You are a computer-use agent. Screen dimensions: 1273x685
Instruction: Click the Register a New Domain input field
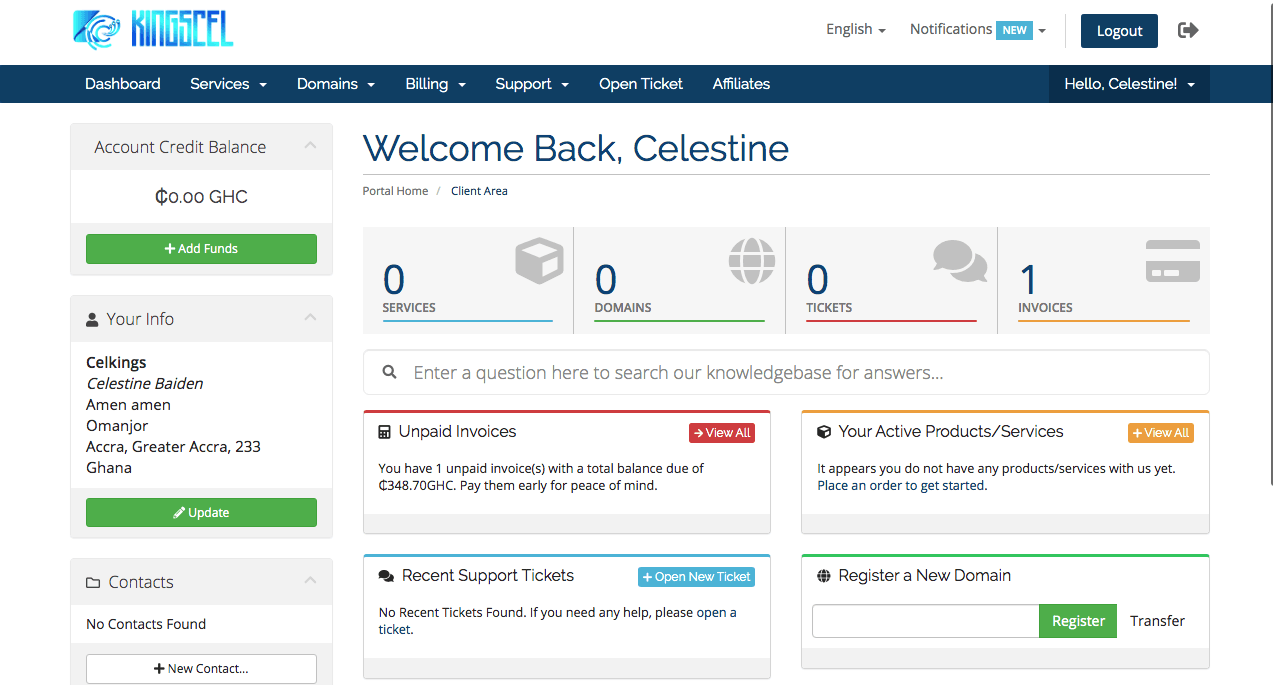(925, 621)
